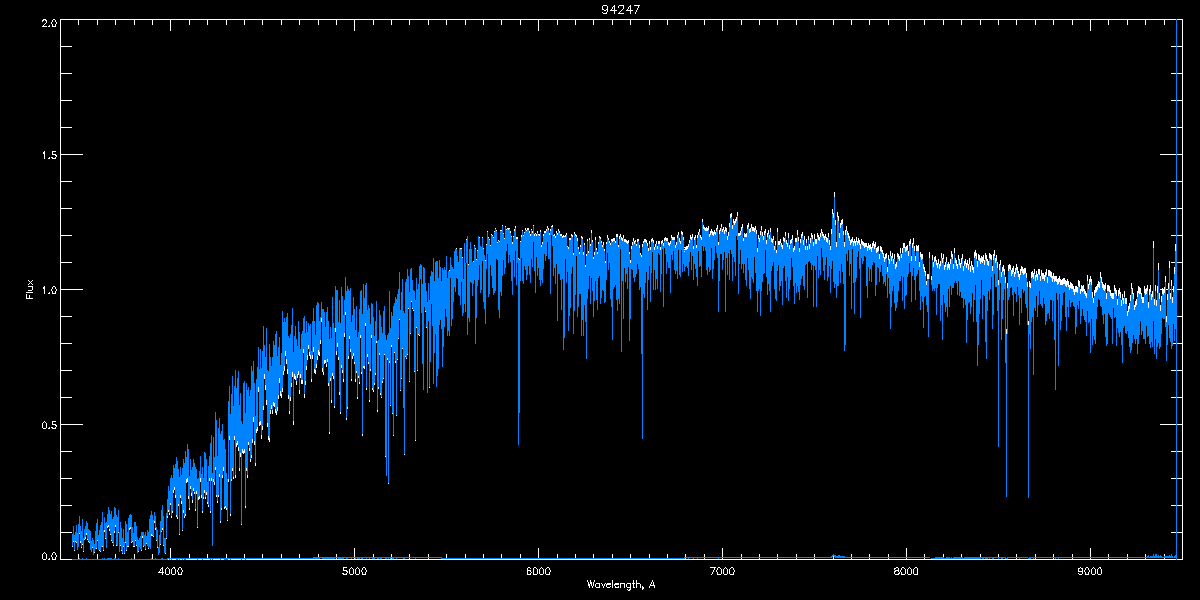Viewport: 1200px width, 600px height.
Task: Select the 9000 x-axis tick label
Action: [1090, 572]
